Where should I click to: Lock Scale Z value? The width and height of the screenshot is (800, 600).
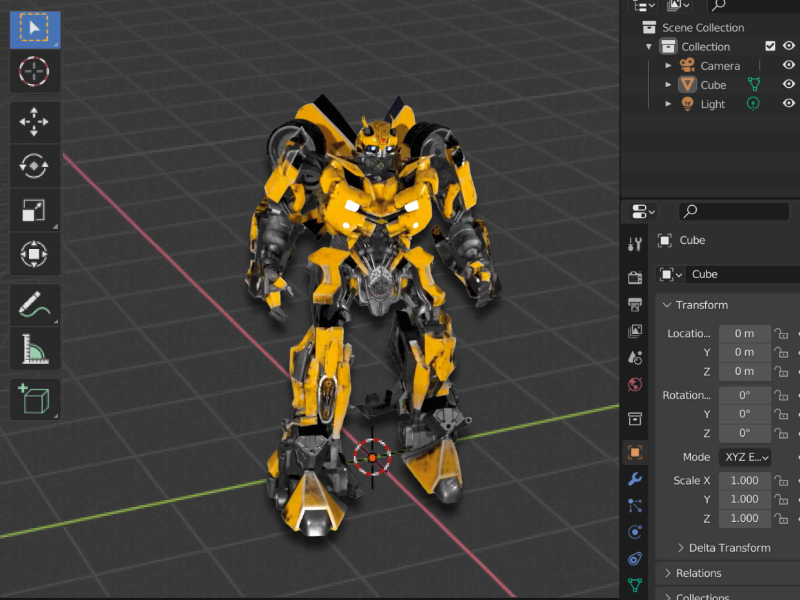click(781, 519)
